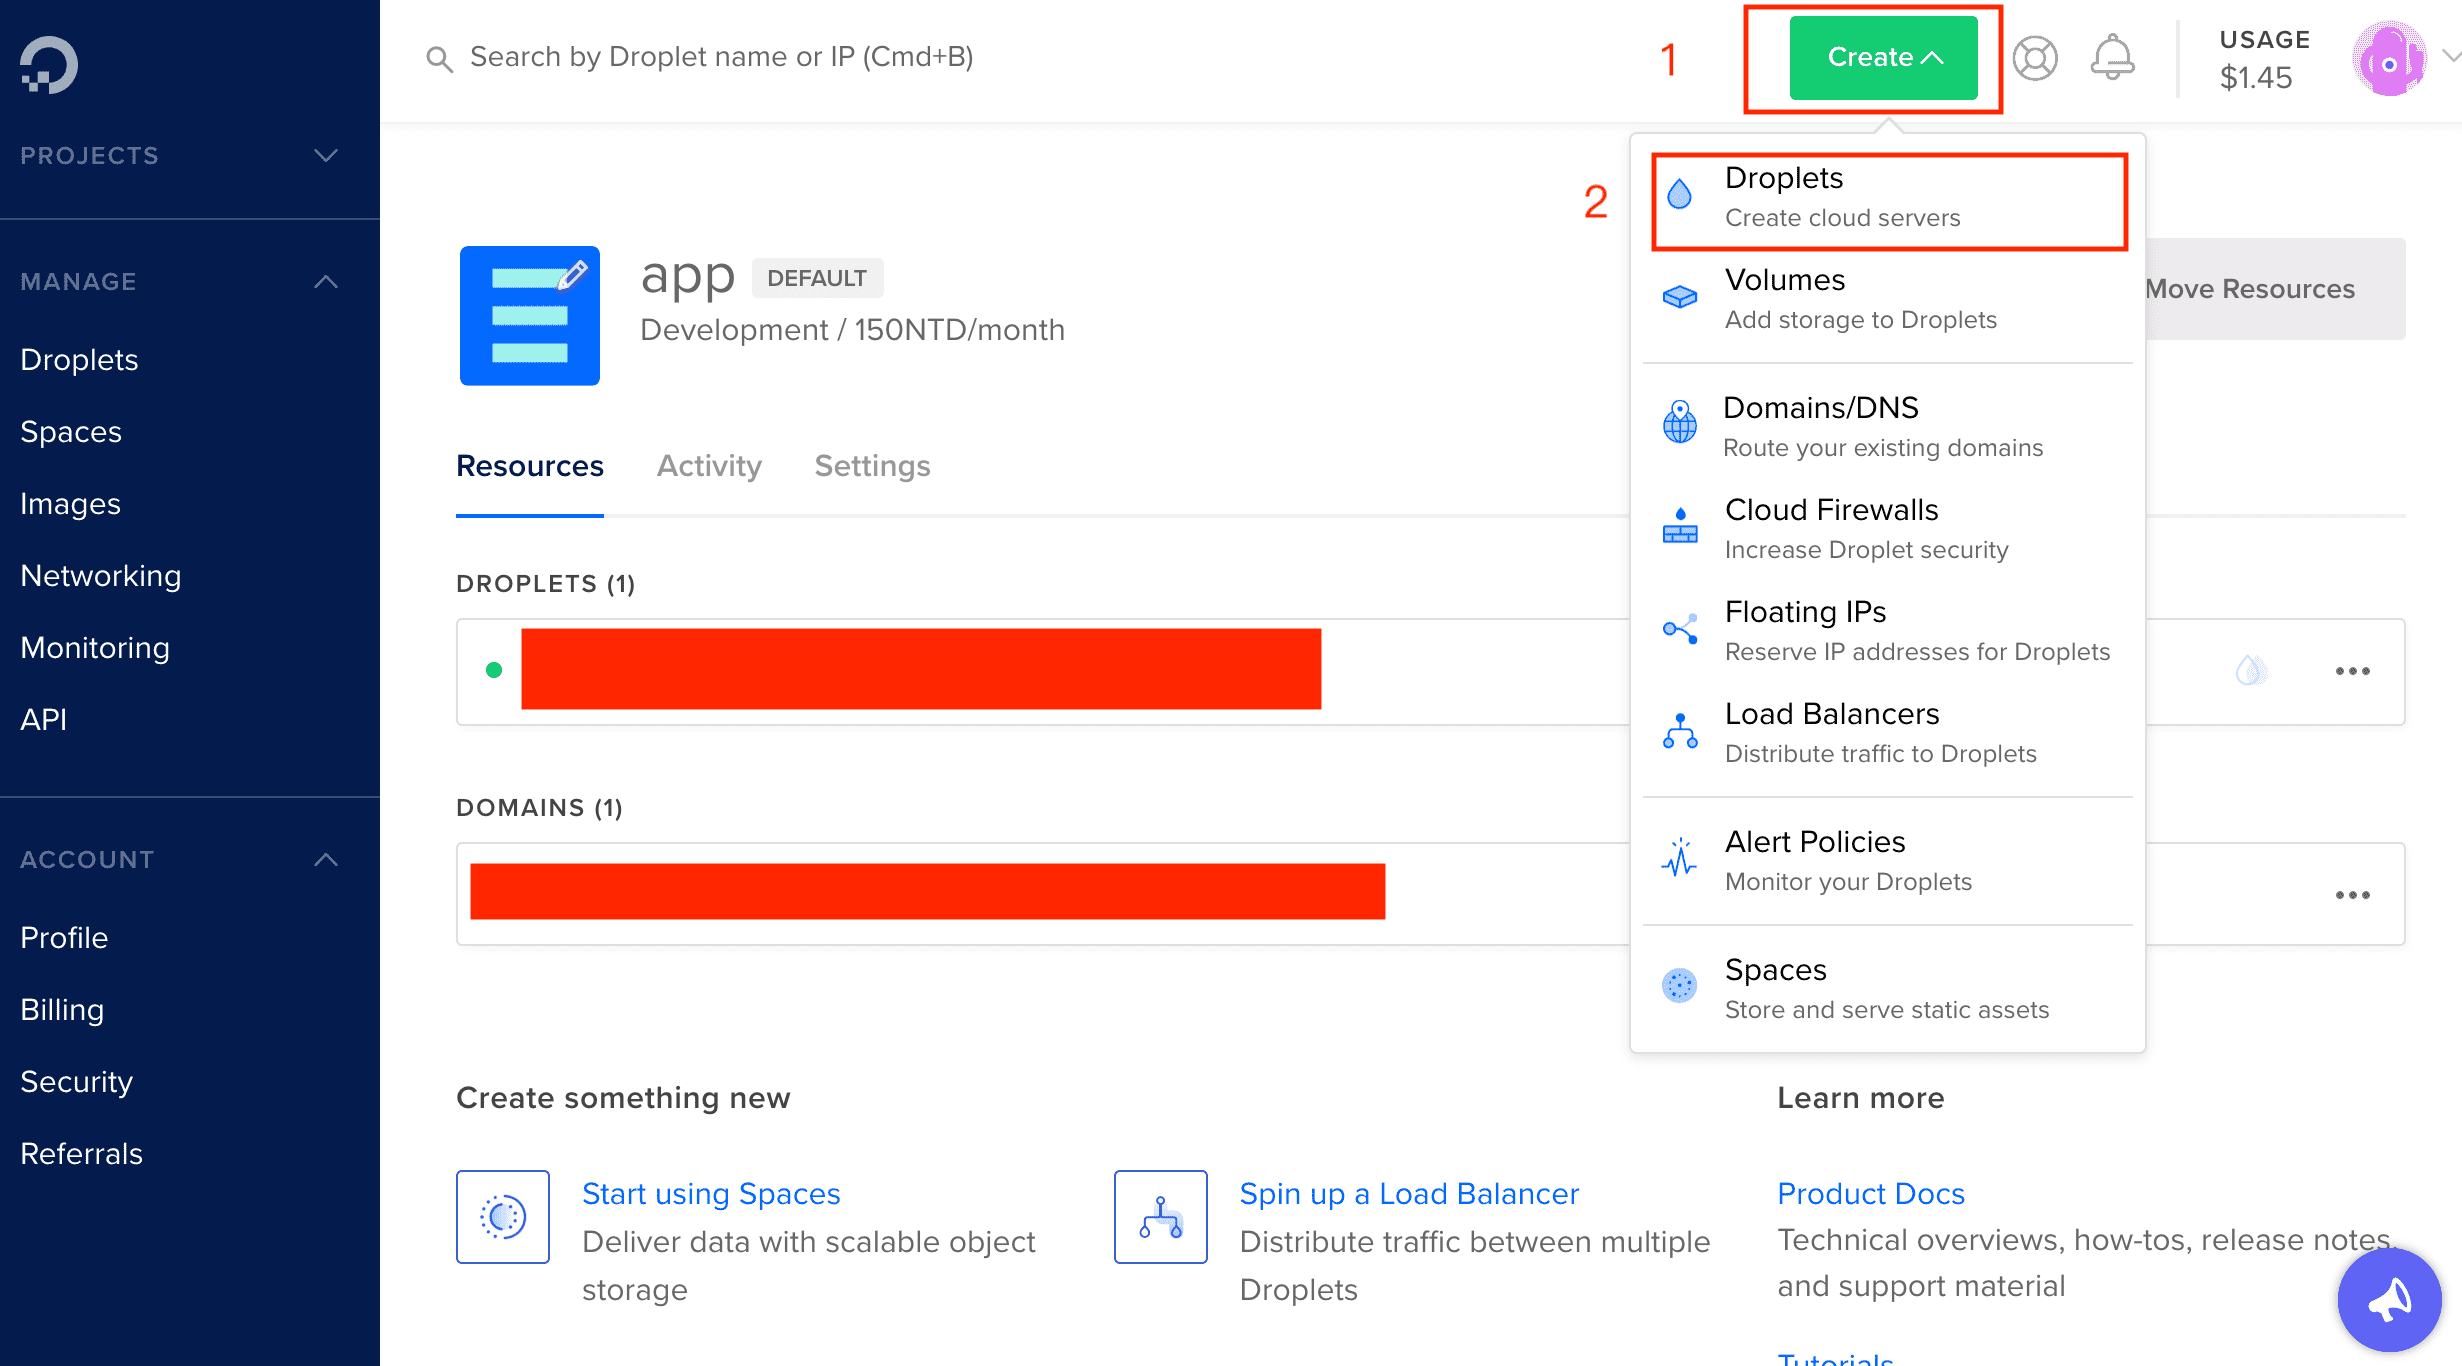Click the Load Balancers icon in menu

pyautogui.click(x=1680, y=731)
